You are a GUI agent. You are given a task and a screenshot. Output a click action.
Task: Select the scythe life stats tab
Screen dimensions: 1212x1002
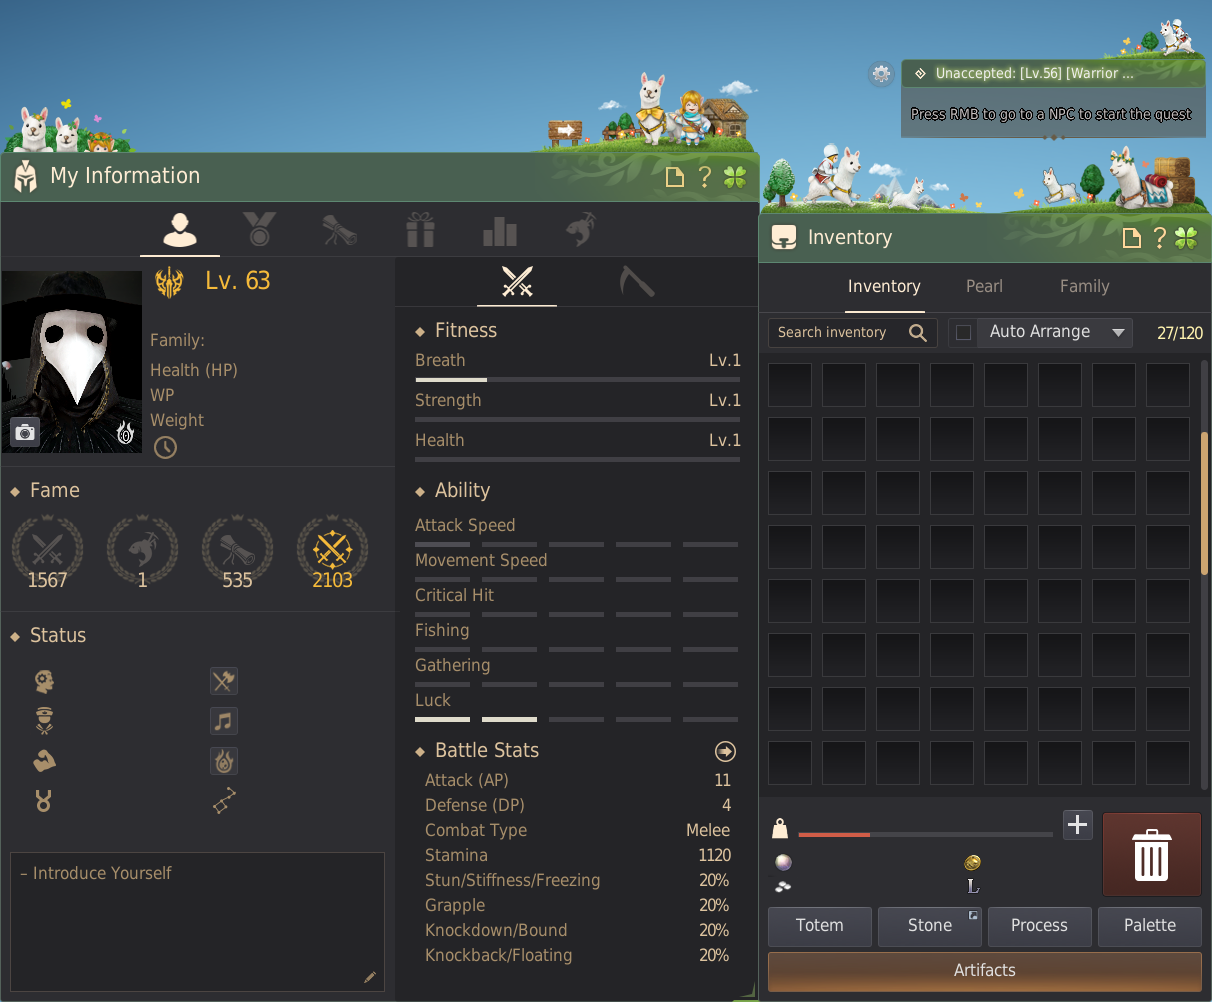[636, 282]
